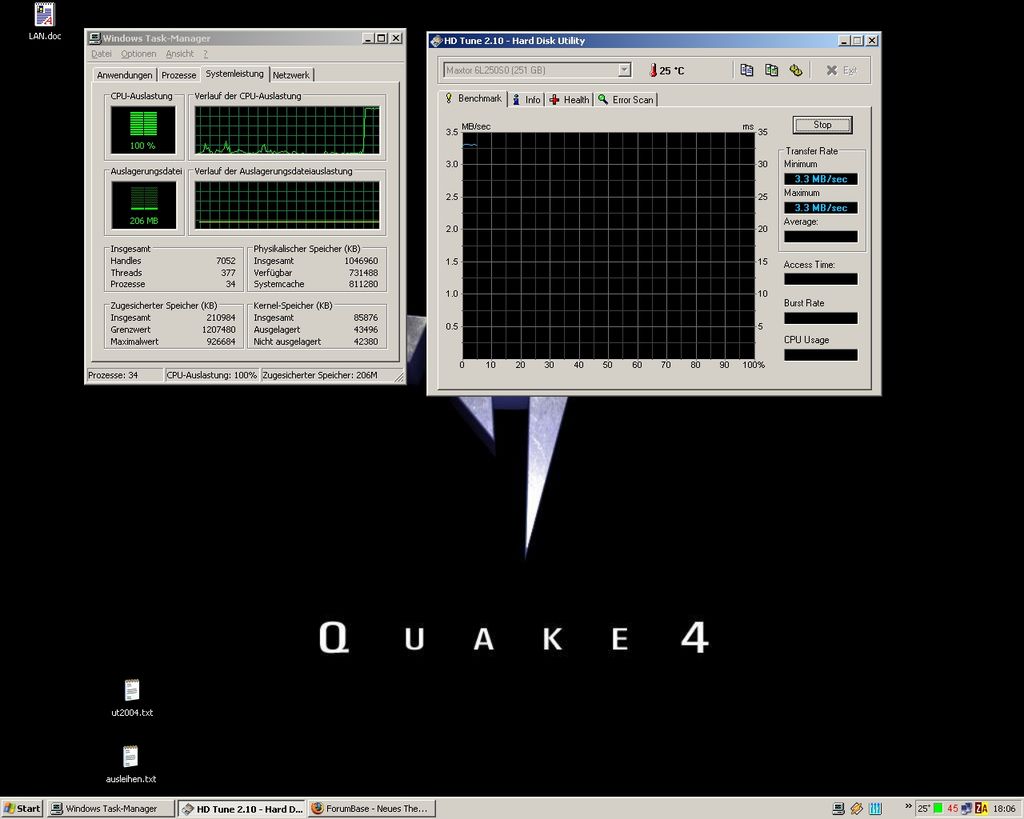This screenshot has width=1024, height=819.
Task: Switch to the Benchmark tab
Action: [473, 98]
